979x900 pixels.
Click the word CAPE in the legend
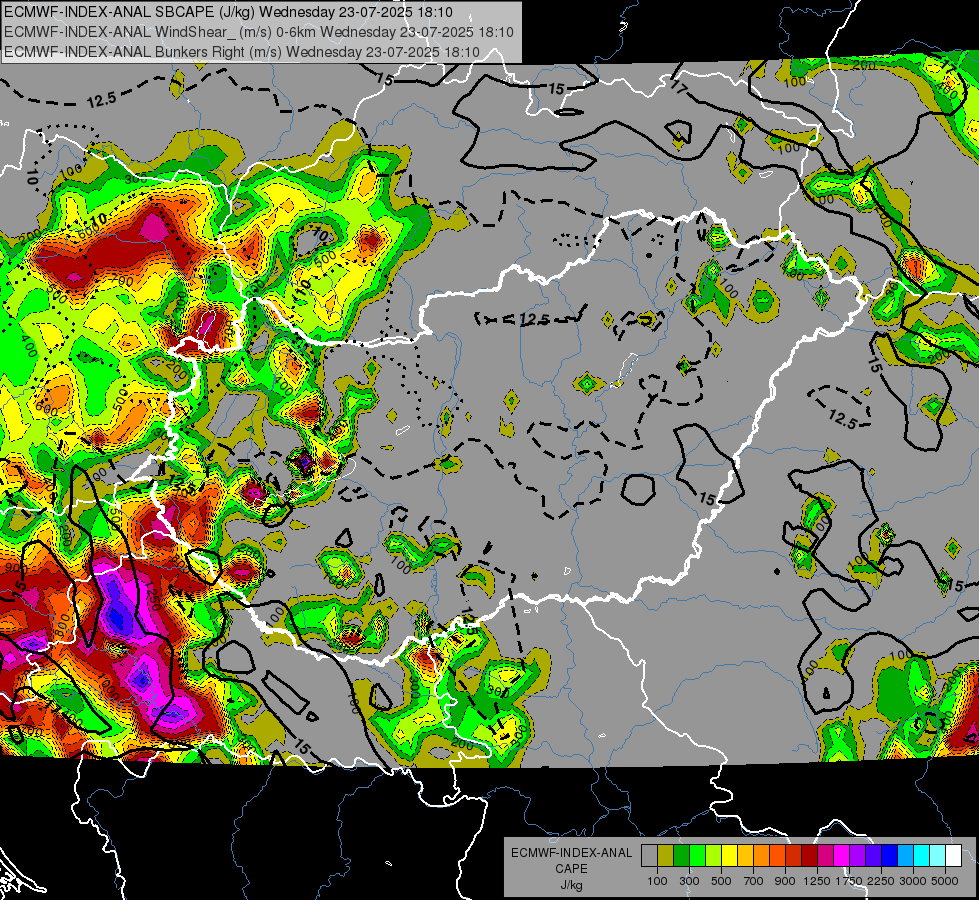(x=571, y=869)
